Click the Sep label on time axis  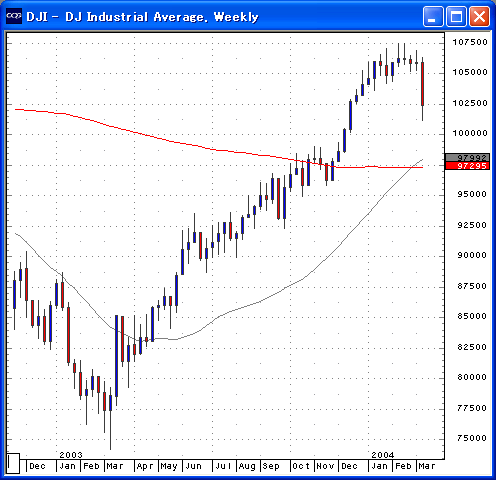tap(271, 466)
